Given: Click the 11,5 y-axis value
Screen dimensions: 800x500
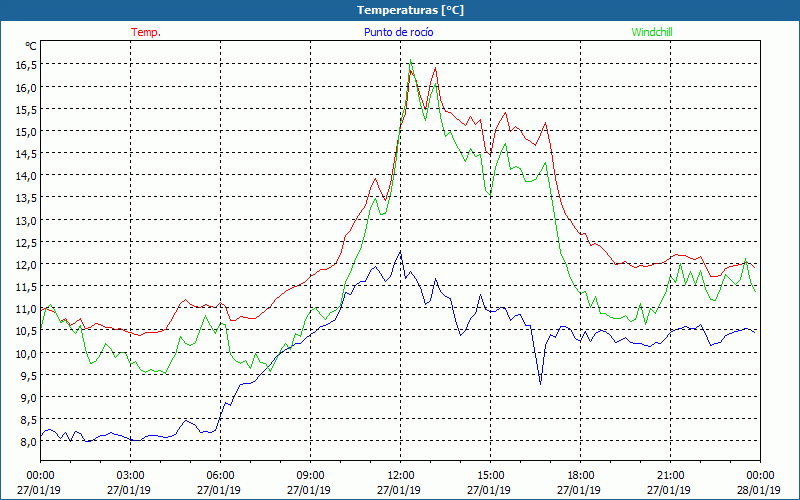Looking at the screenshot, I should click(x=26, y=287).
